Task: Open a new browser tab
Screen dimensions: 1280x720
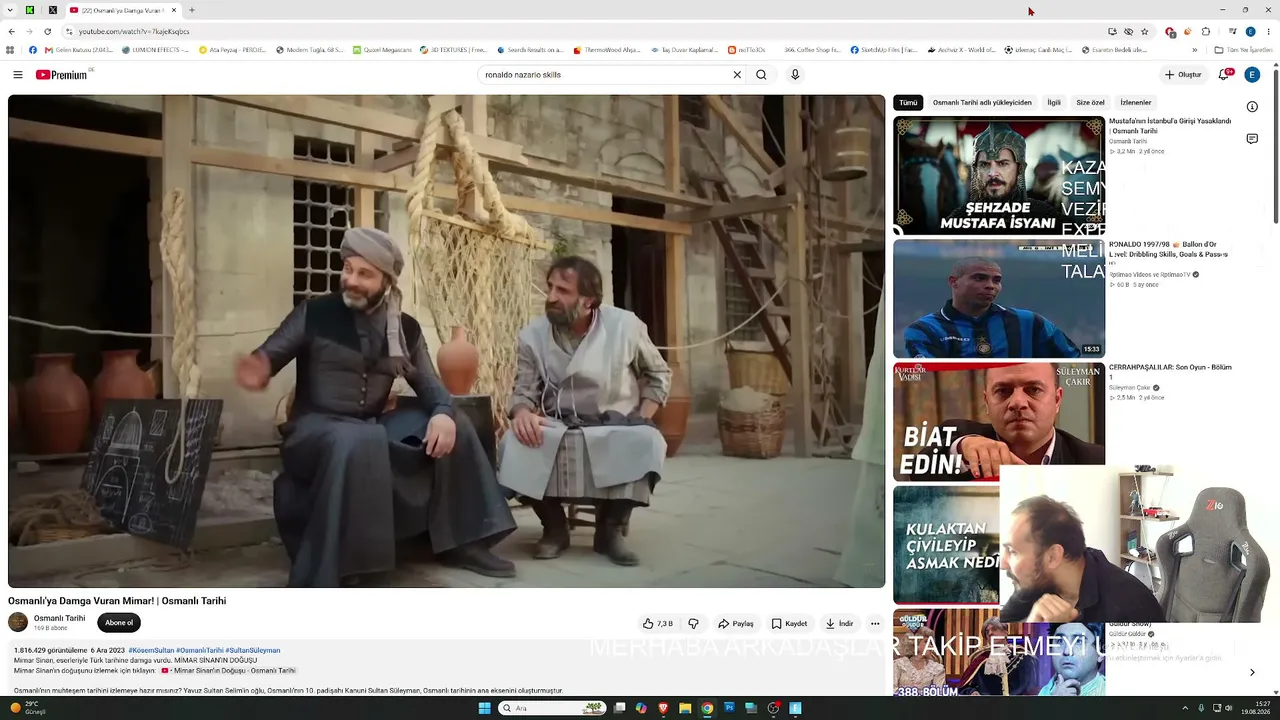Action: coord(192,10)
